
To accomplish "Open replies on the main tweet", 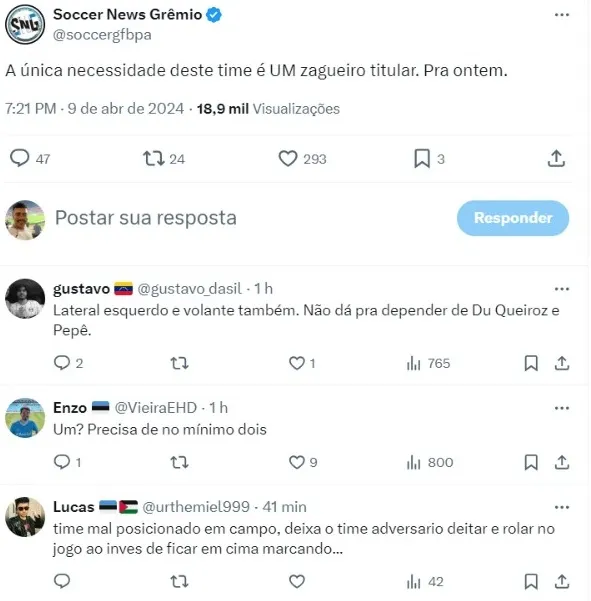I will coord(20,158).
